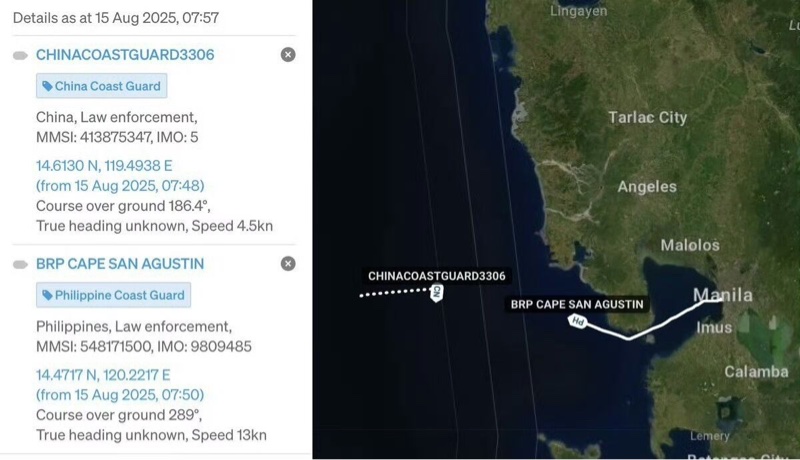Click the tag icon in China Coast Guard badge
Viewport: 800px width, 460px height.
(47, 86)
